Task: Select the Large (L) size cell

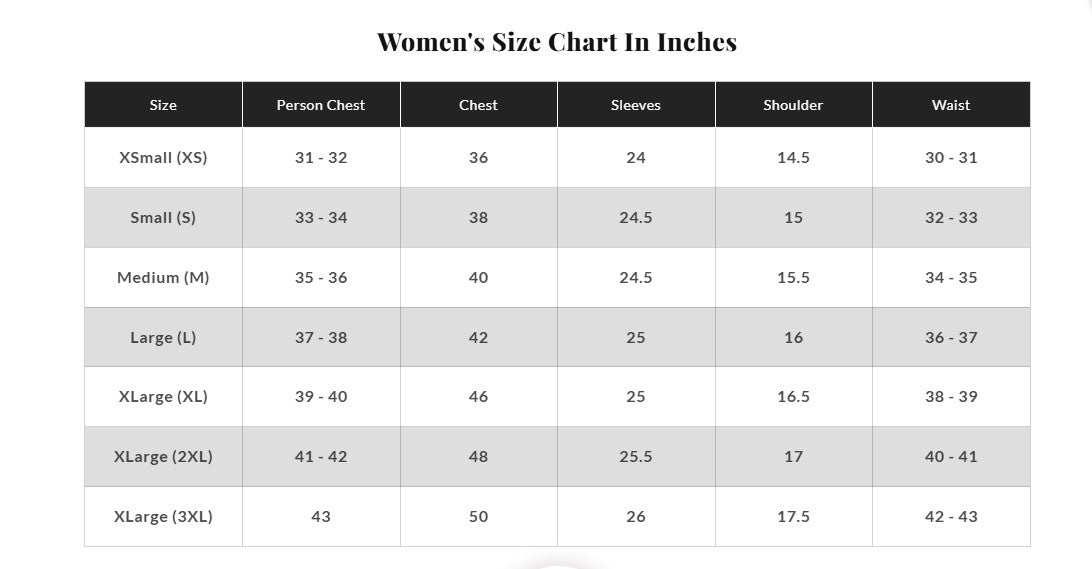Action: point(163,337)
